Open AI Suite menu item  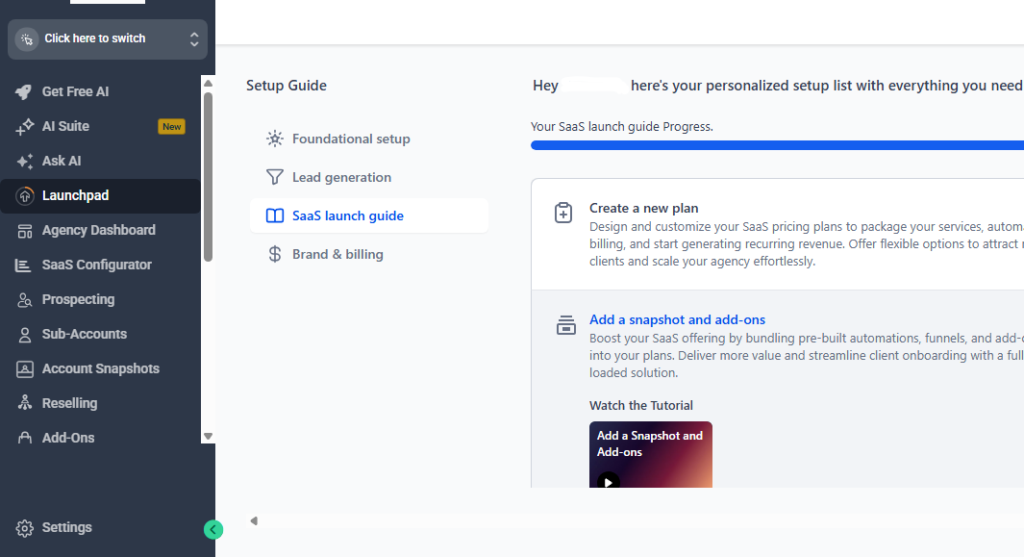(x=100, y=127)
